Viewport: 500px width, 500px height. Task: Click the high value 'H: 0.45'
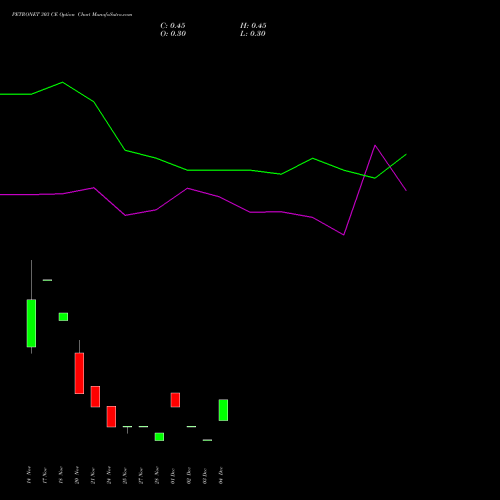pyautogui.click(x=253, y=26)
